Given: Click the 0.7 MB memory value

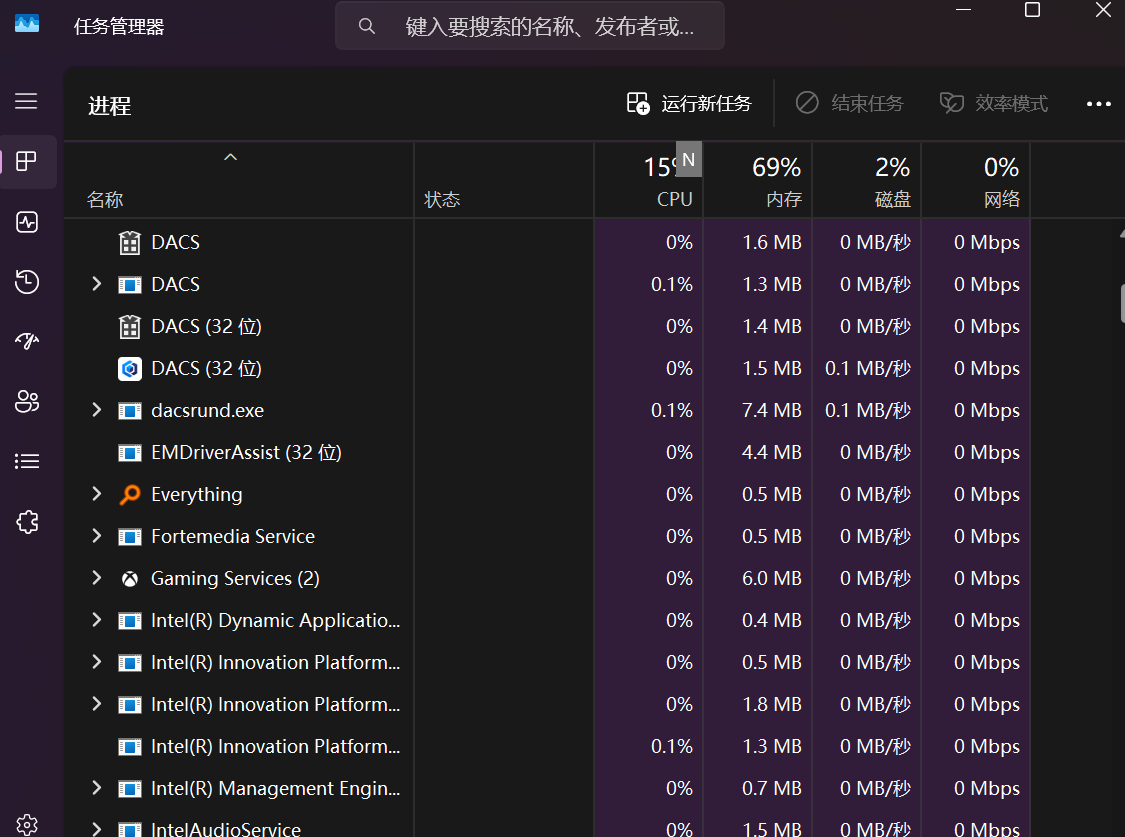Looking at the screenshot, I should click(771, 788).
